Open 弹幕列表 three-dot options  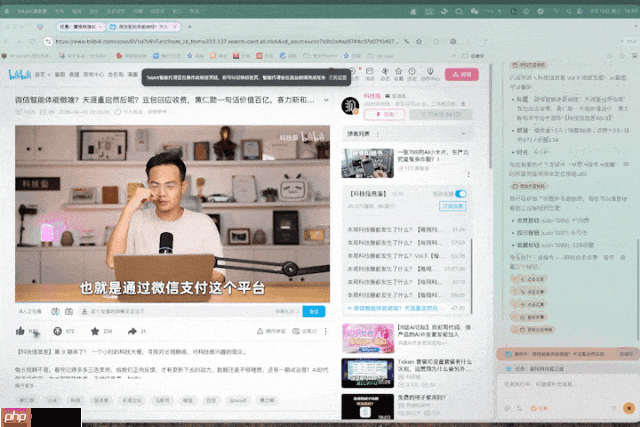point(378,134)
